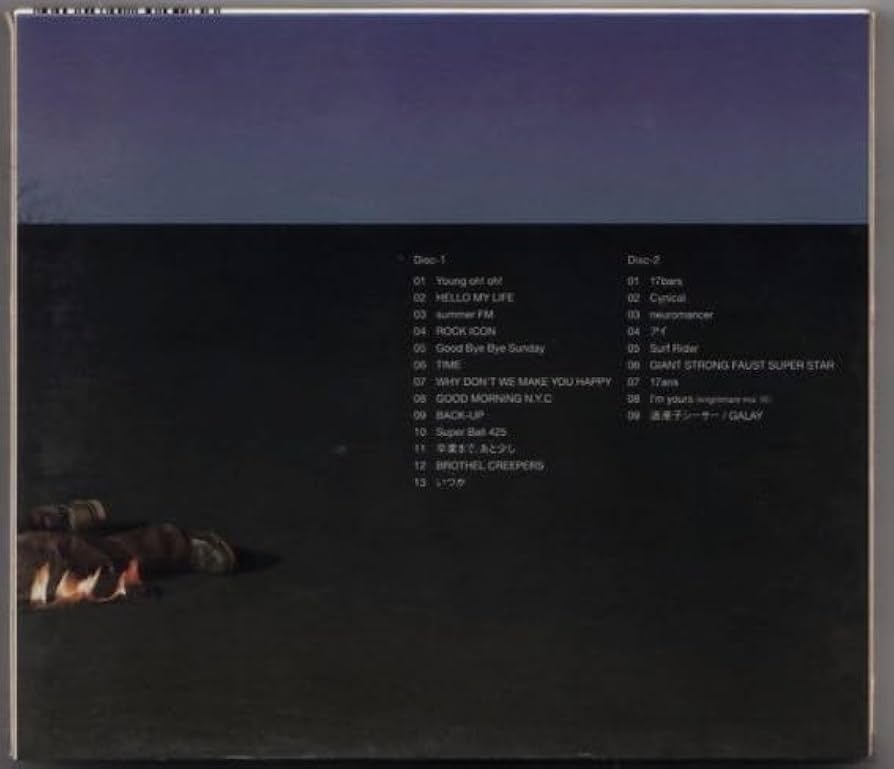Select '17bars' on Disc-2
This screenshot has height=769, width=894.
pyautogui.click(x=666, y=281)
